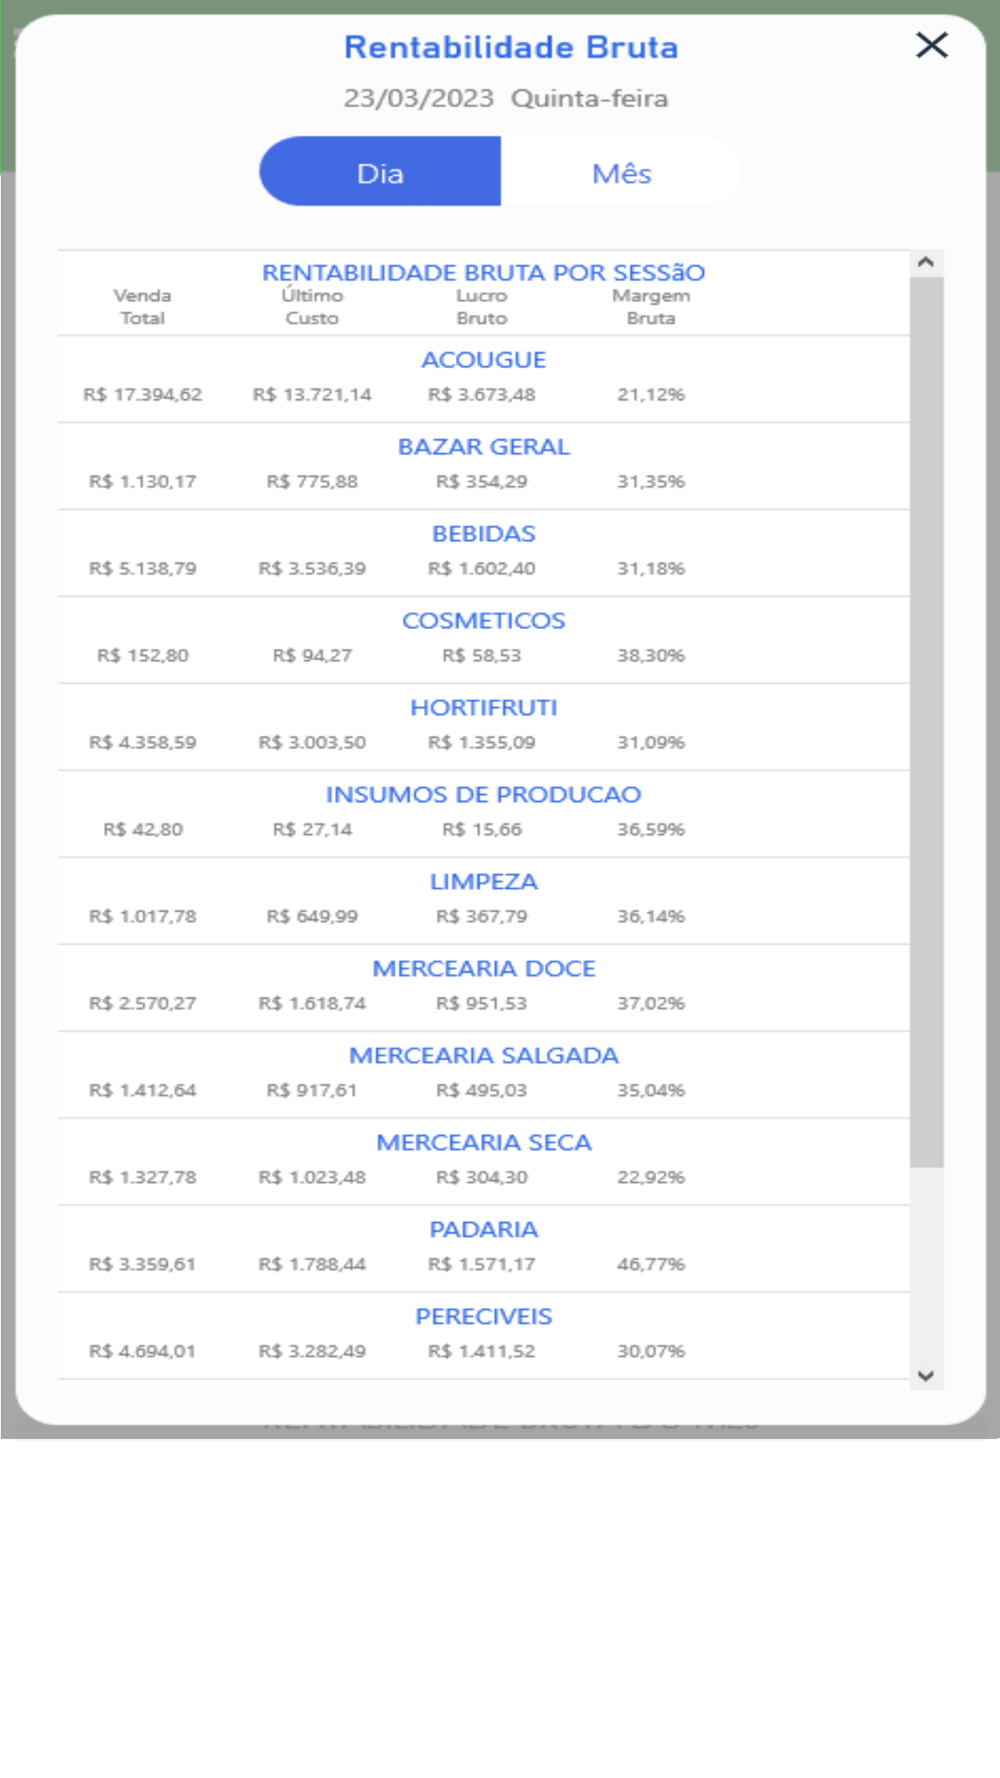
Task: Select the BAZAR GERAL section
Action: coord(483,447)
